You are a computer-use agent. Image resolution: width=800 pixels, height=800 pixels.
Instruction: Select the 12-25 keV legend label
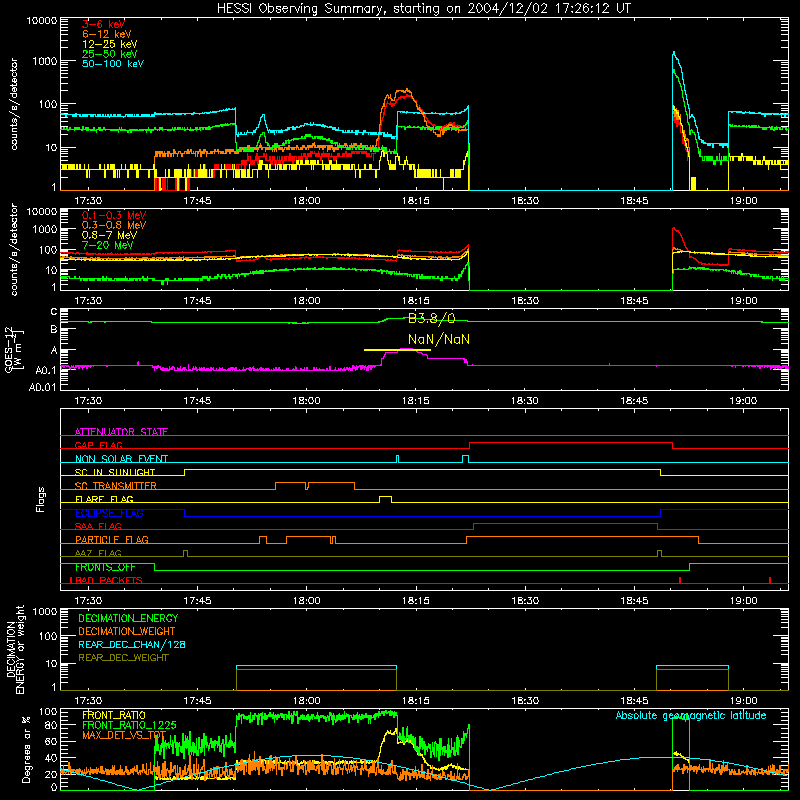(x=110, y=44)
